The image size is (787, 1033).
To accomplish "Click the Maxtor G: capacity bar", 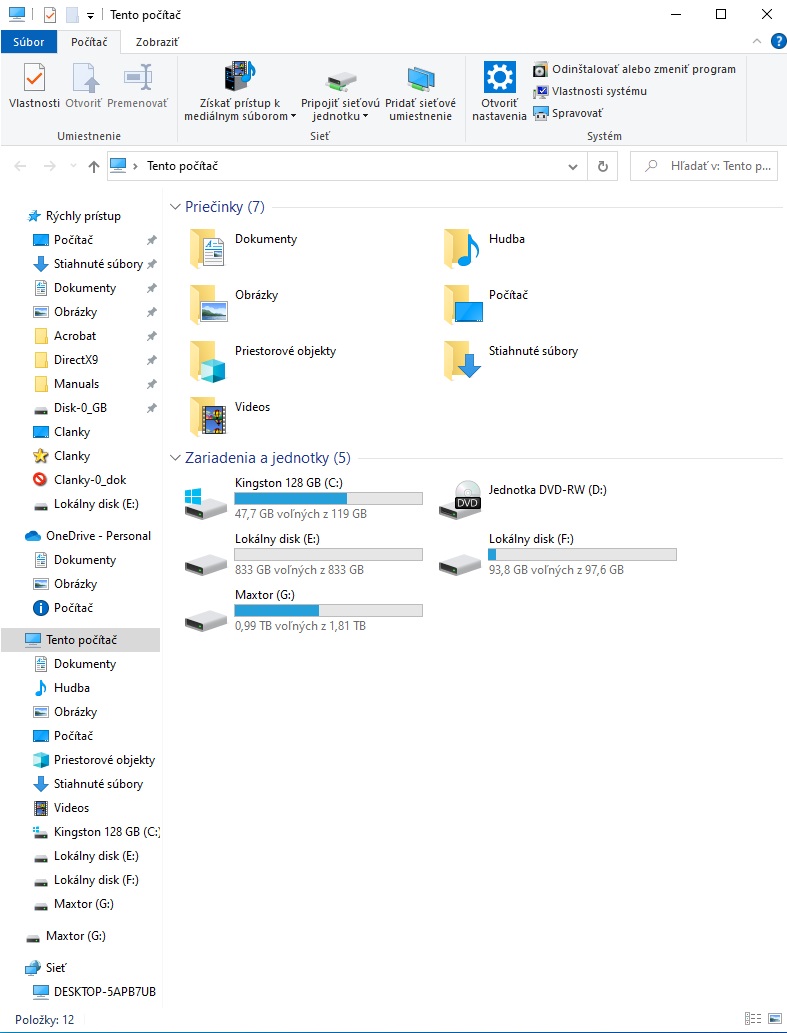I will pyautogui.click(x=329, y=611).
